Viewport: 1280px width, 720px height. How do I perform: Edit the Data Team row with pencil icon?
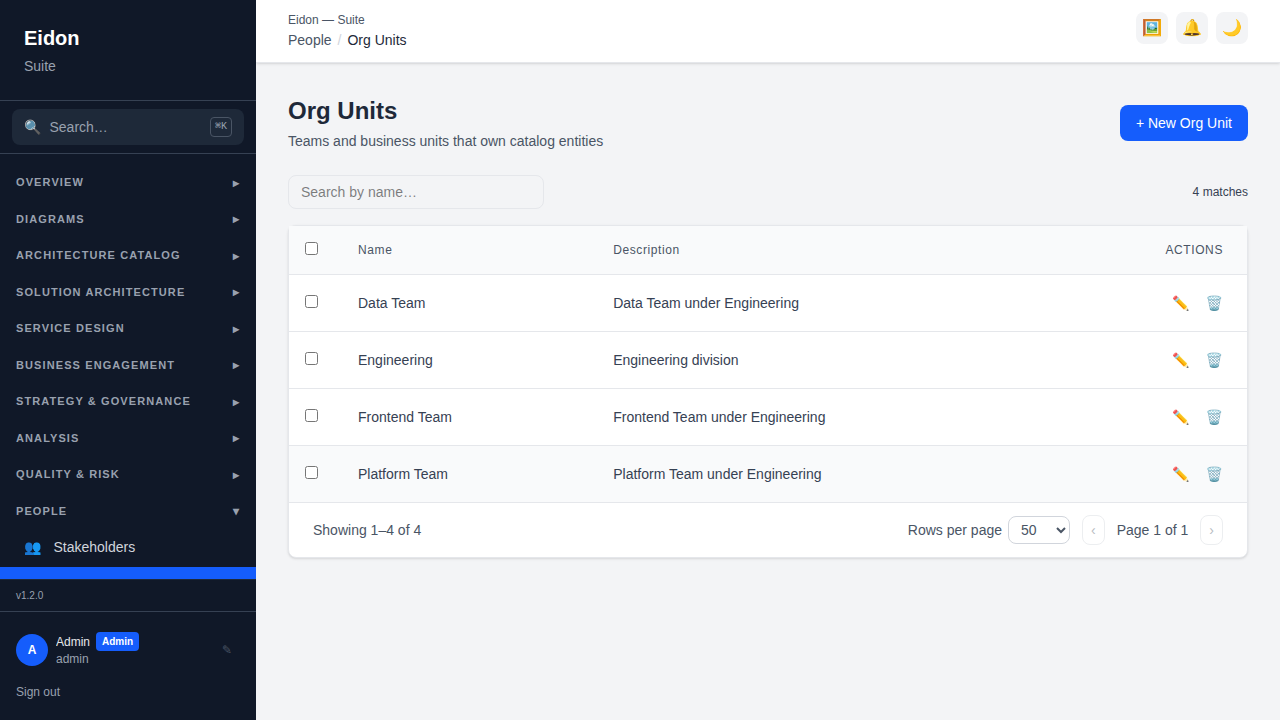pyautogui.click(x=1181, y=303)
